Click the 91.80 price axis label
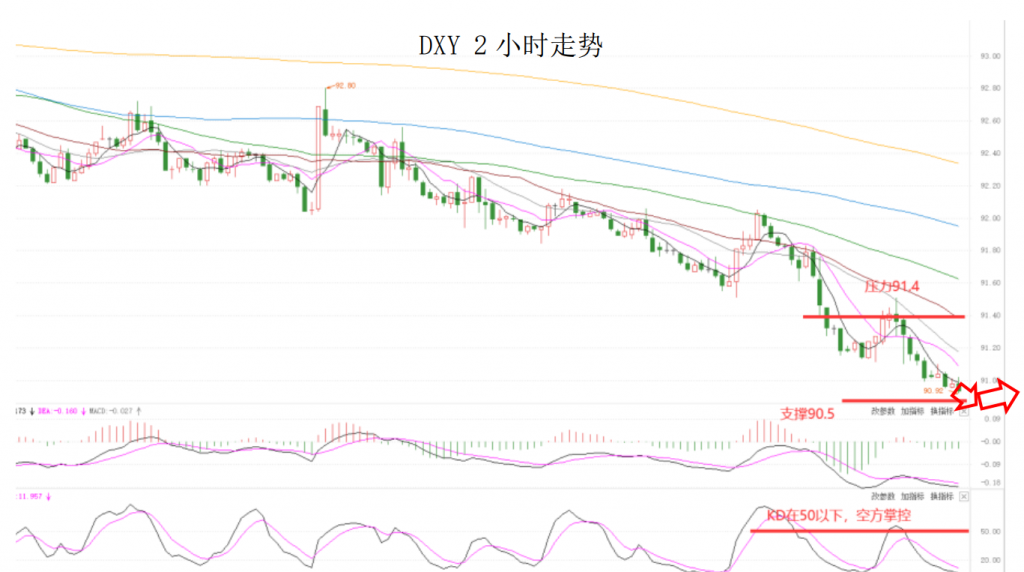 (x=990, y=251)
